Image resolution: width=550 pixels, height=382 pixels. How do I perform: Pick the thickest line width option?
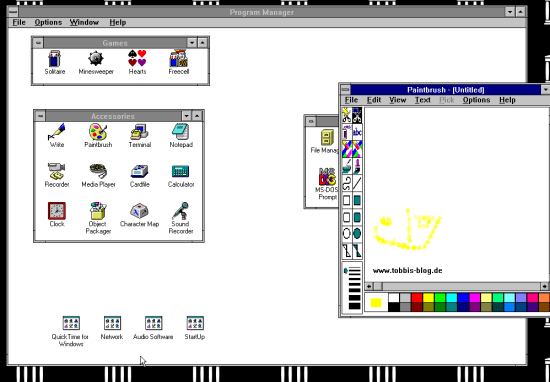click(354, 306)
